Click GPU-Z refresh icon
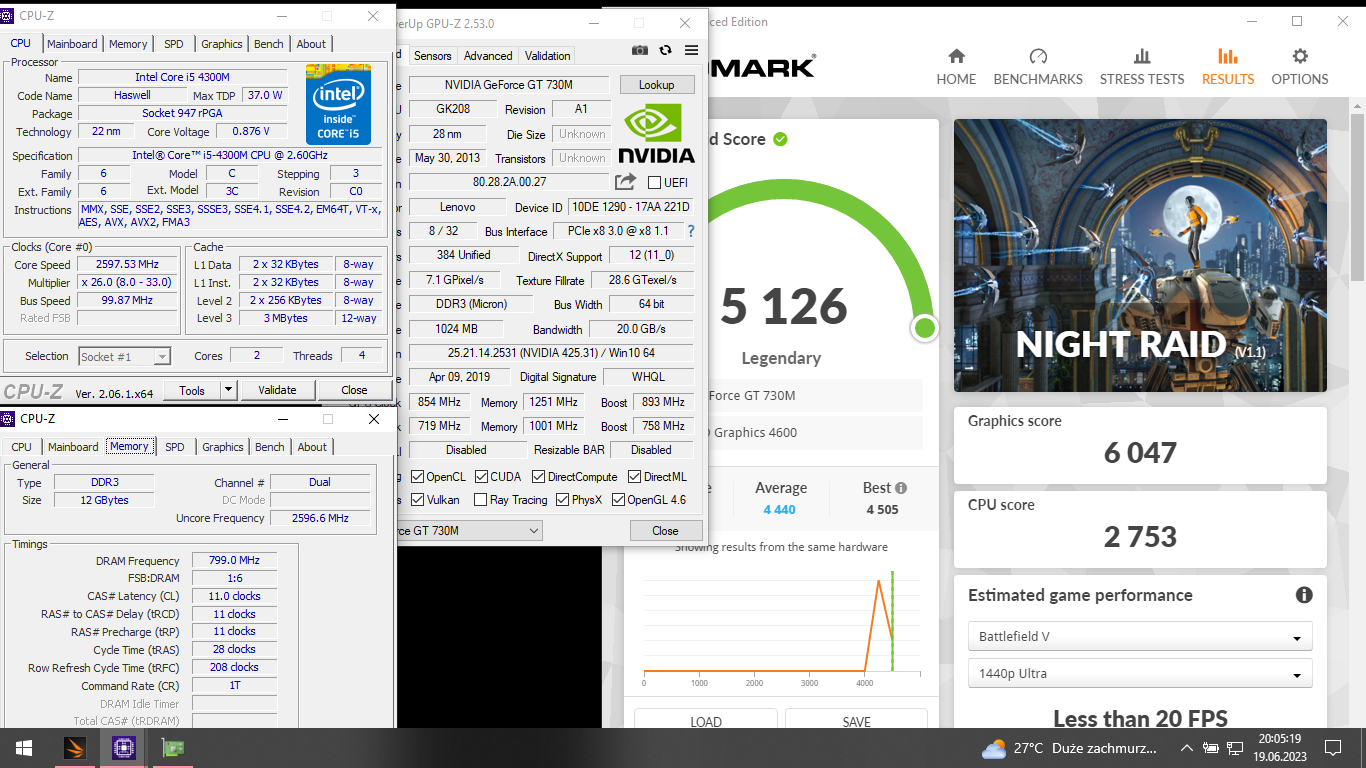 coord(666,50)
